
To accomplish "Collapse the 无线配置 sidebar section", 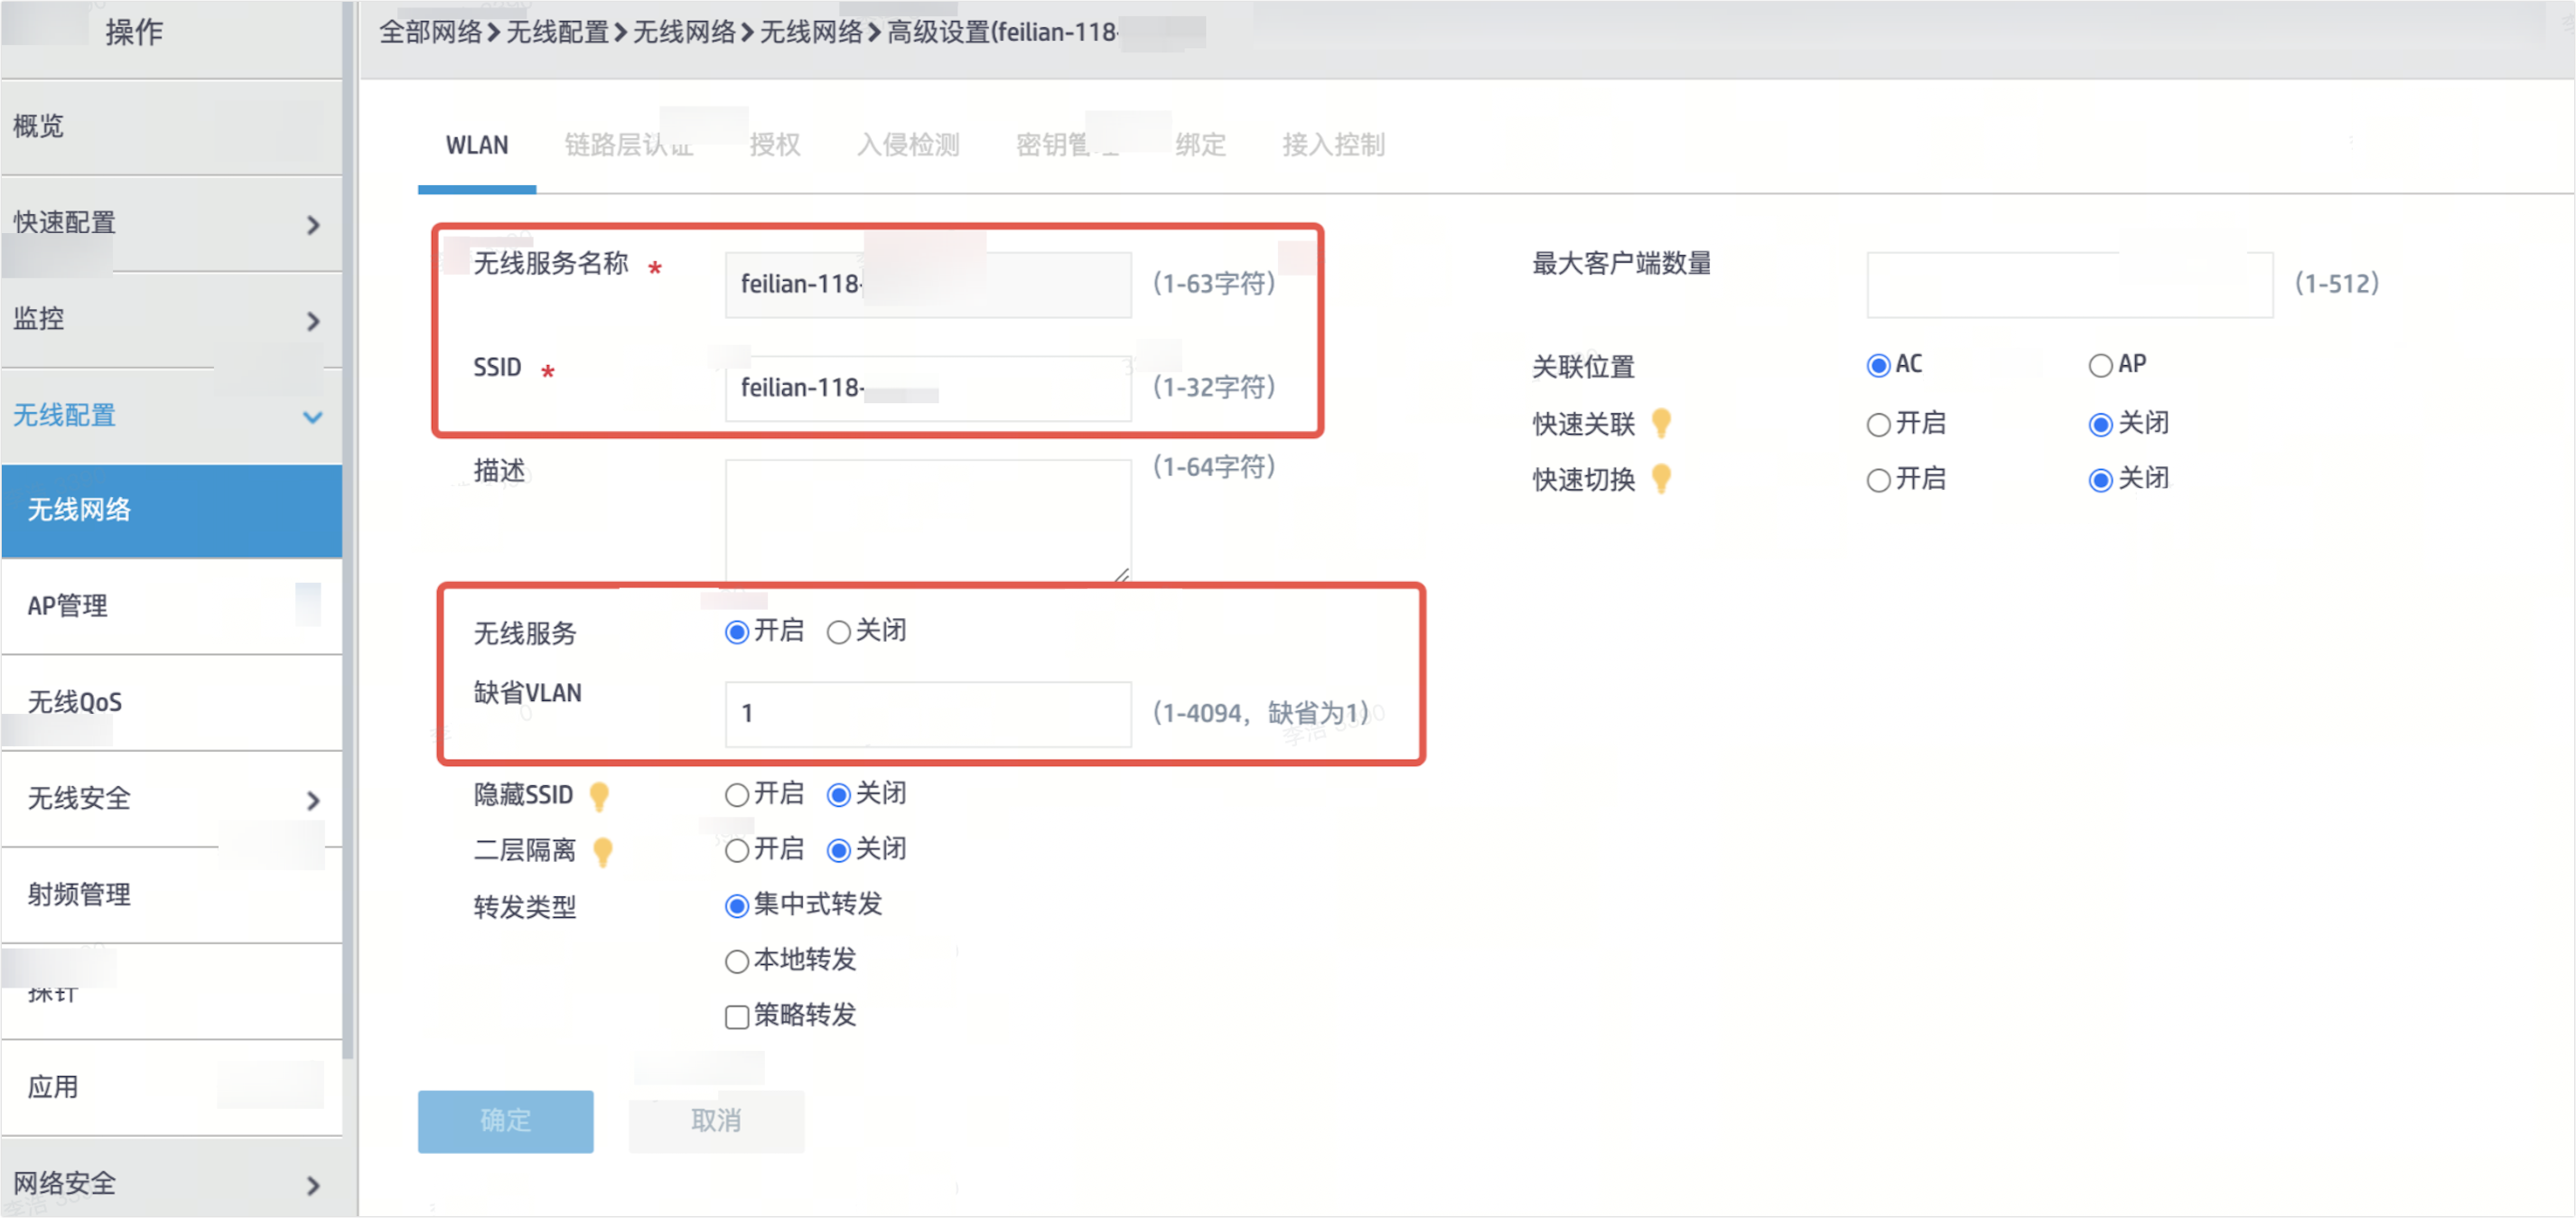I will (x=171, y=416).
